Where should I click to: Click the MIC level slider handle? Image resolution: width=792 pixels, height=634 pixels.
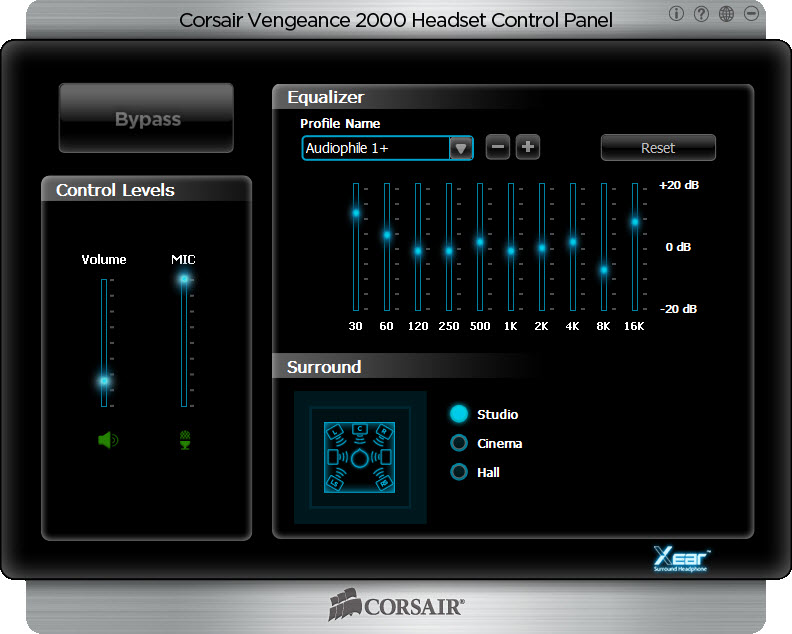(184, 278)
